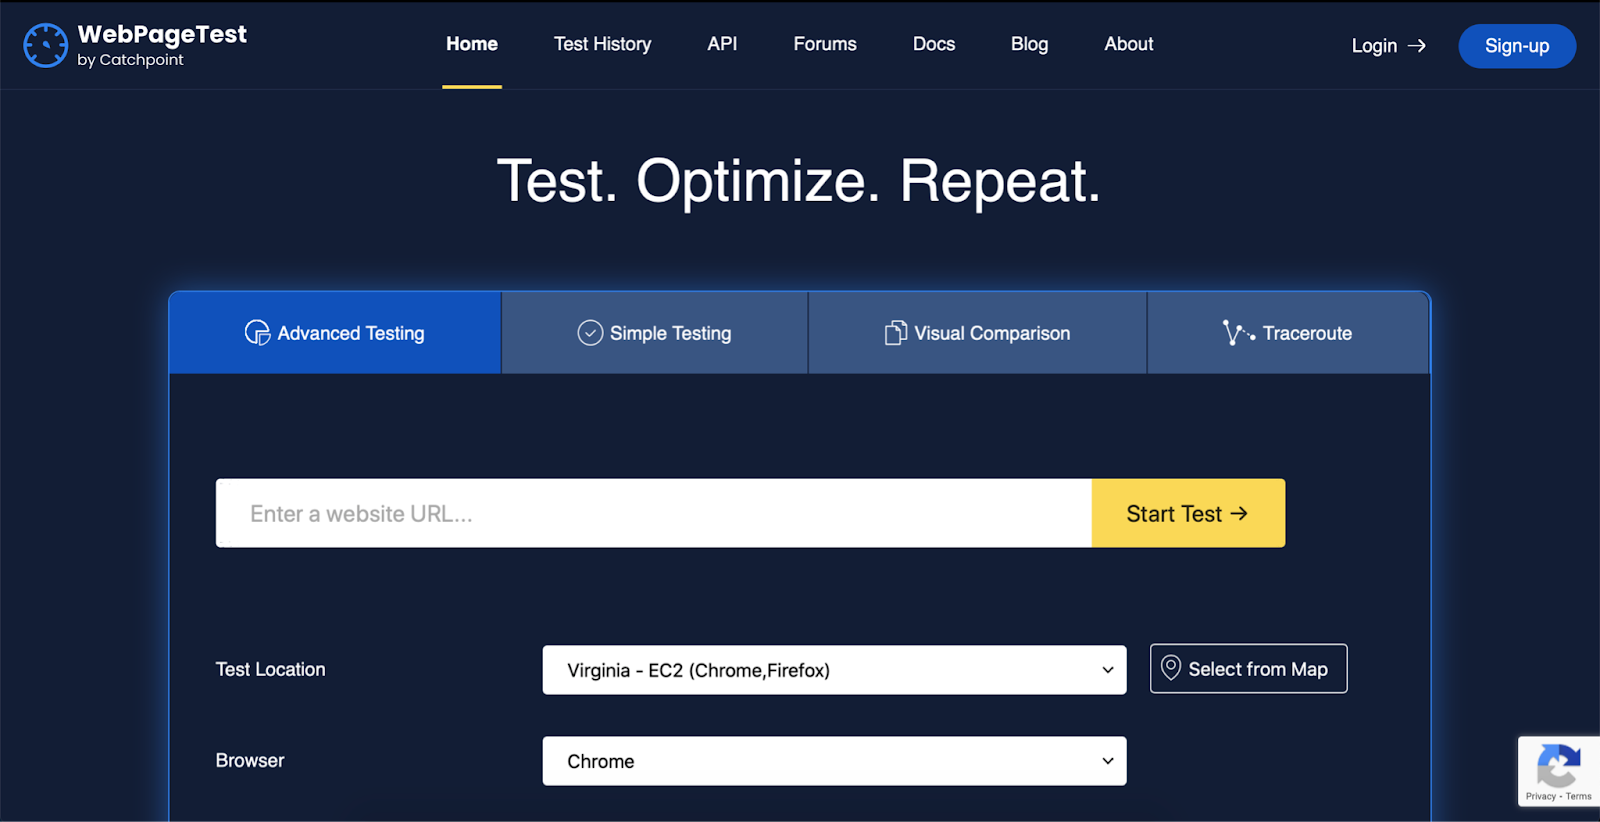Screen dimensions: 1600x822
Task: Click the Test Location dropdown chevron
Action: [1108, 670]
